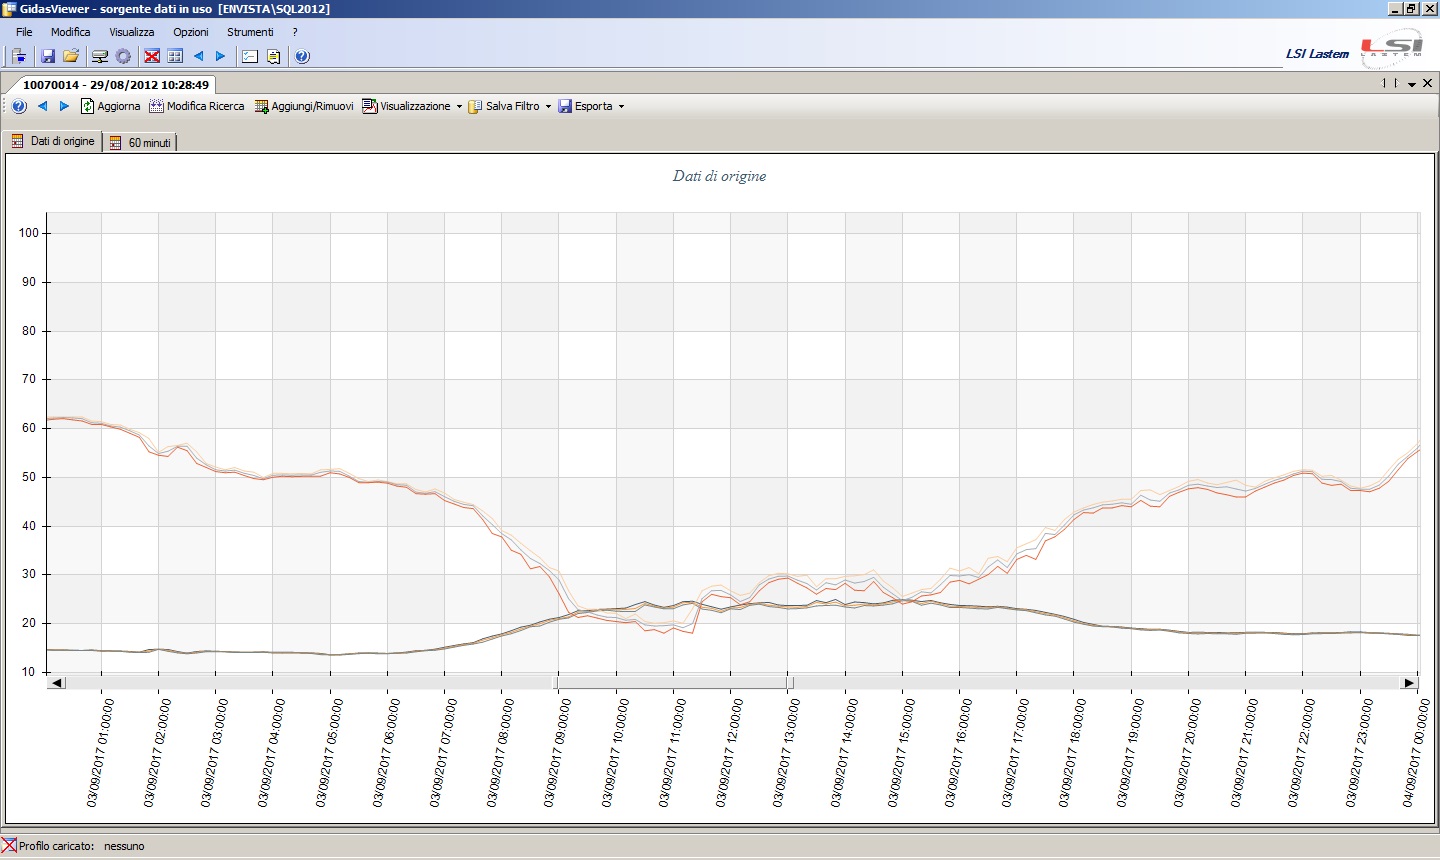Click the network server connection icon
Image resolution: width=1440 pixels, height=860 pixels.
coord(100,56)
